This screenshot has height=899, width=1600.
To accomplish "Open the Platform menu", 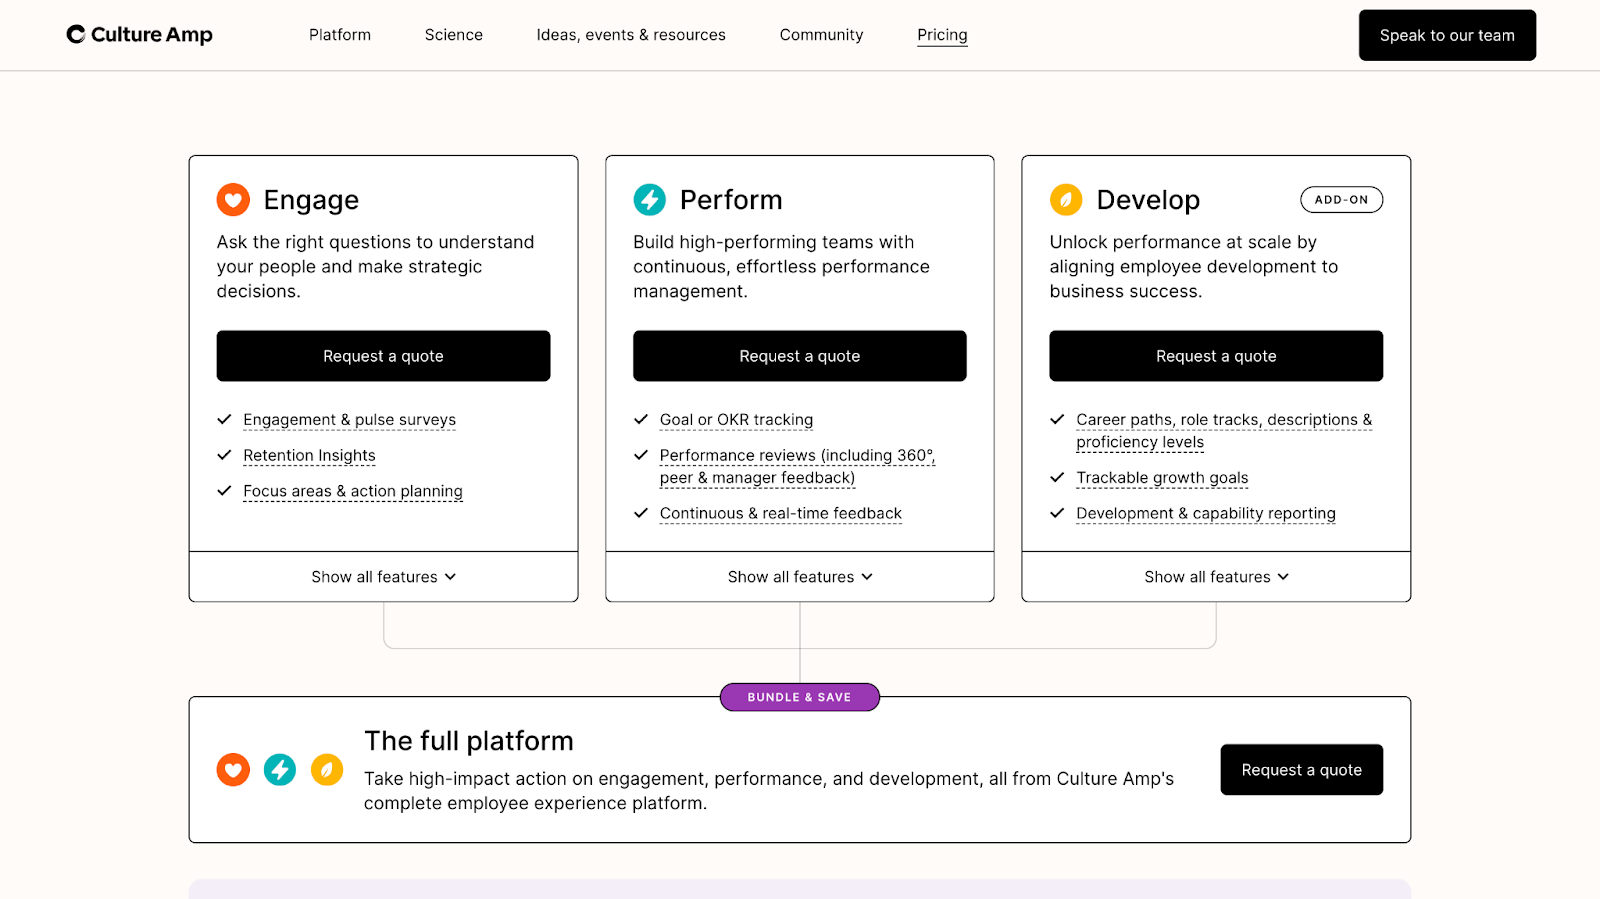I will point(340,35).
